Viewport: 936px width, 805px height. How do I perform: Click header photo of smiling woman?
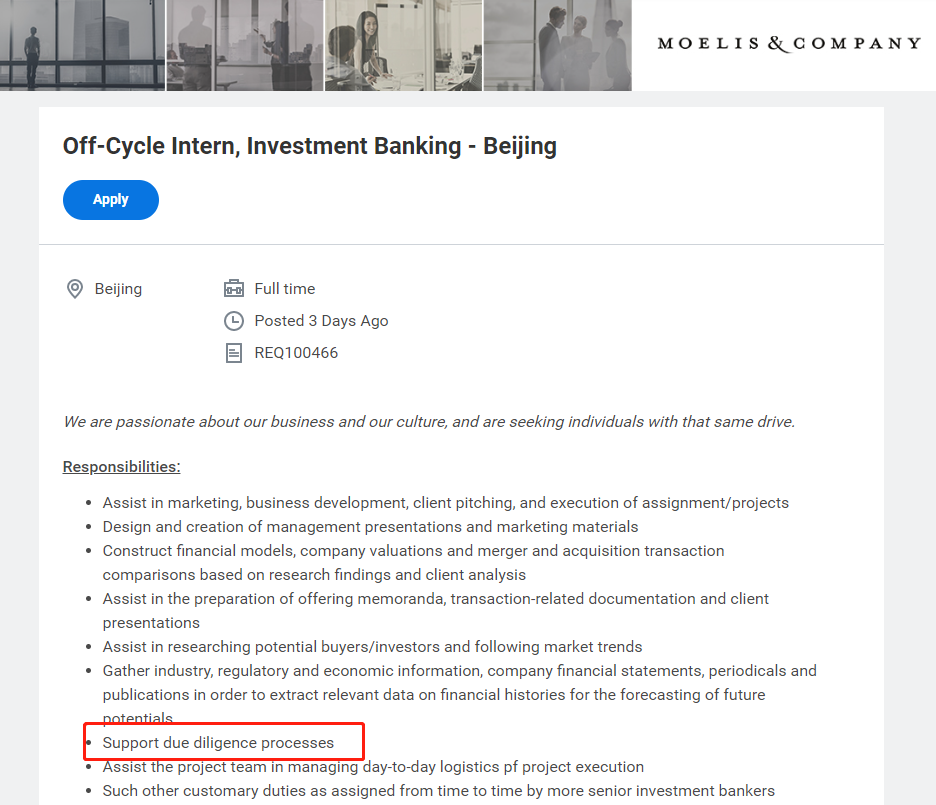(x=403, y=45)
